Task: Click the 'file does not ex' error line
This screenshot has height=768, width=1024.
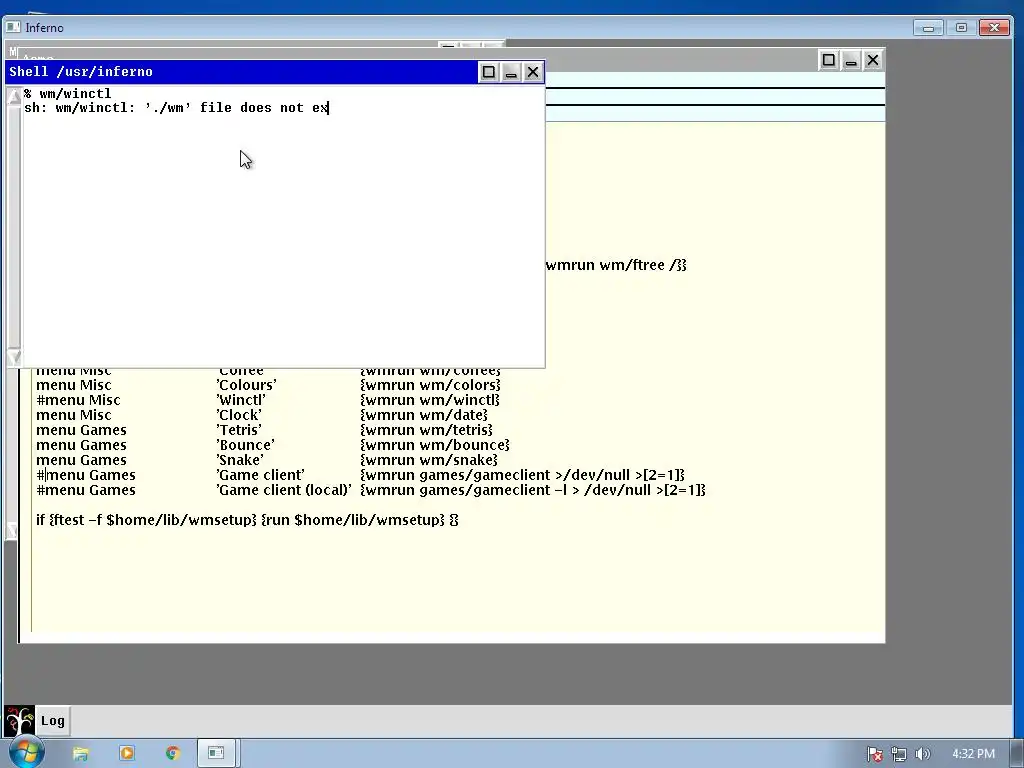Action: coord(176,108)
